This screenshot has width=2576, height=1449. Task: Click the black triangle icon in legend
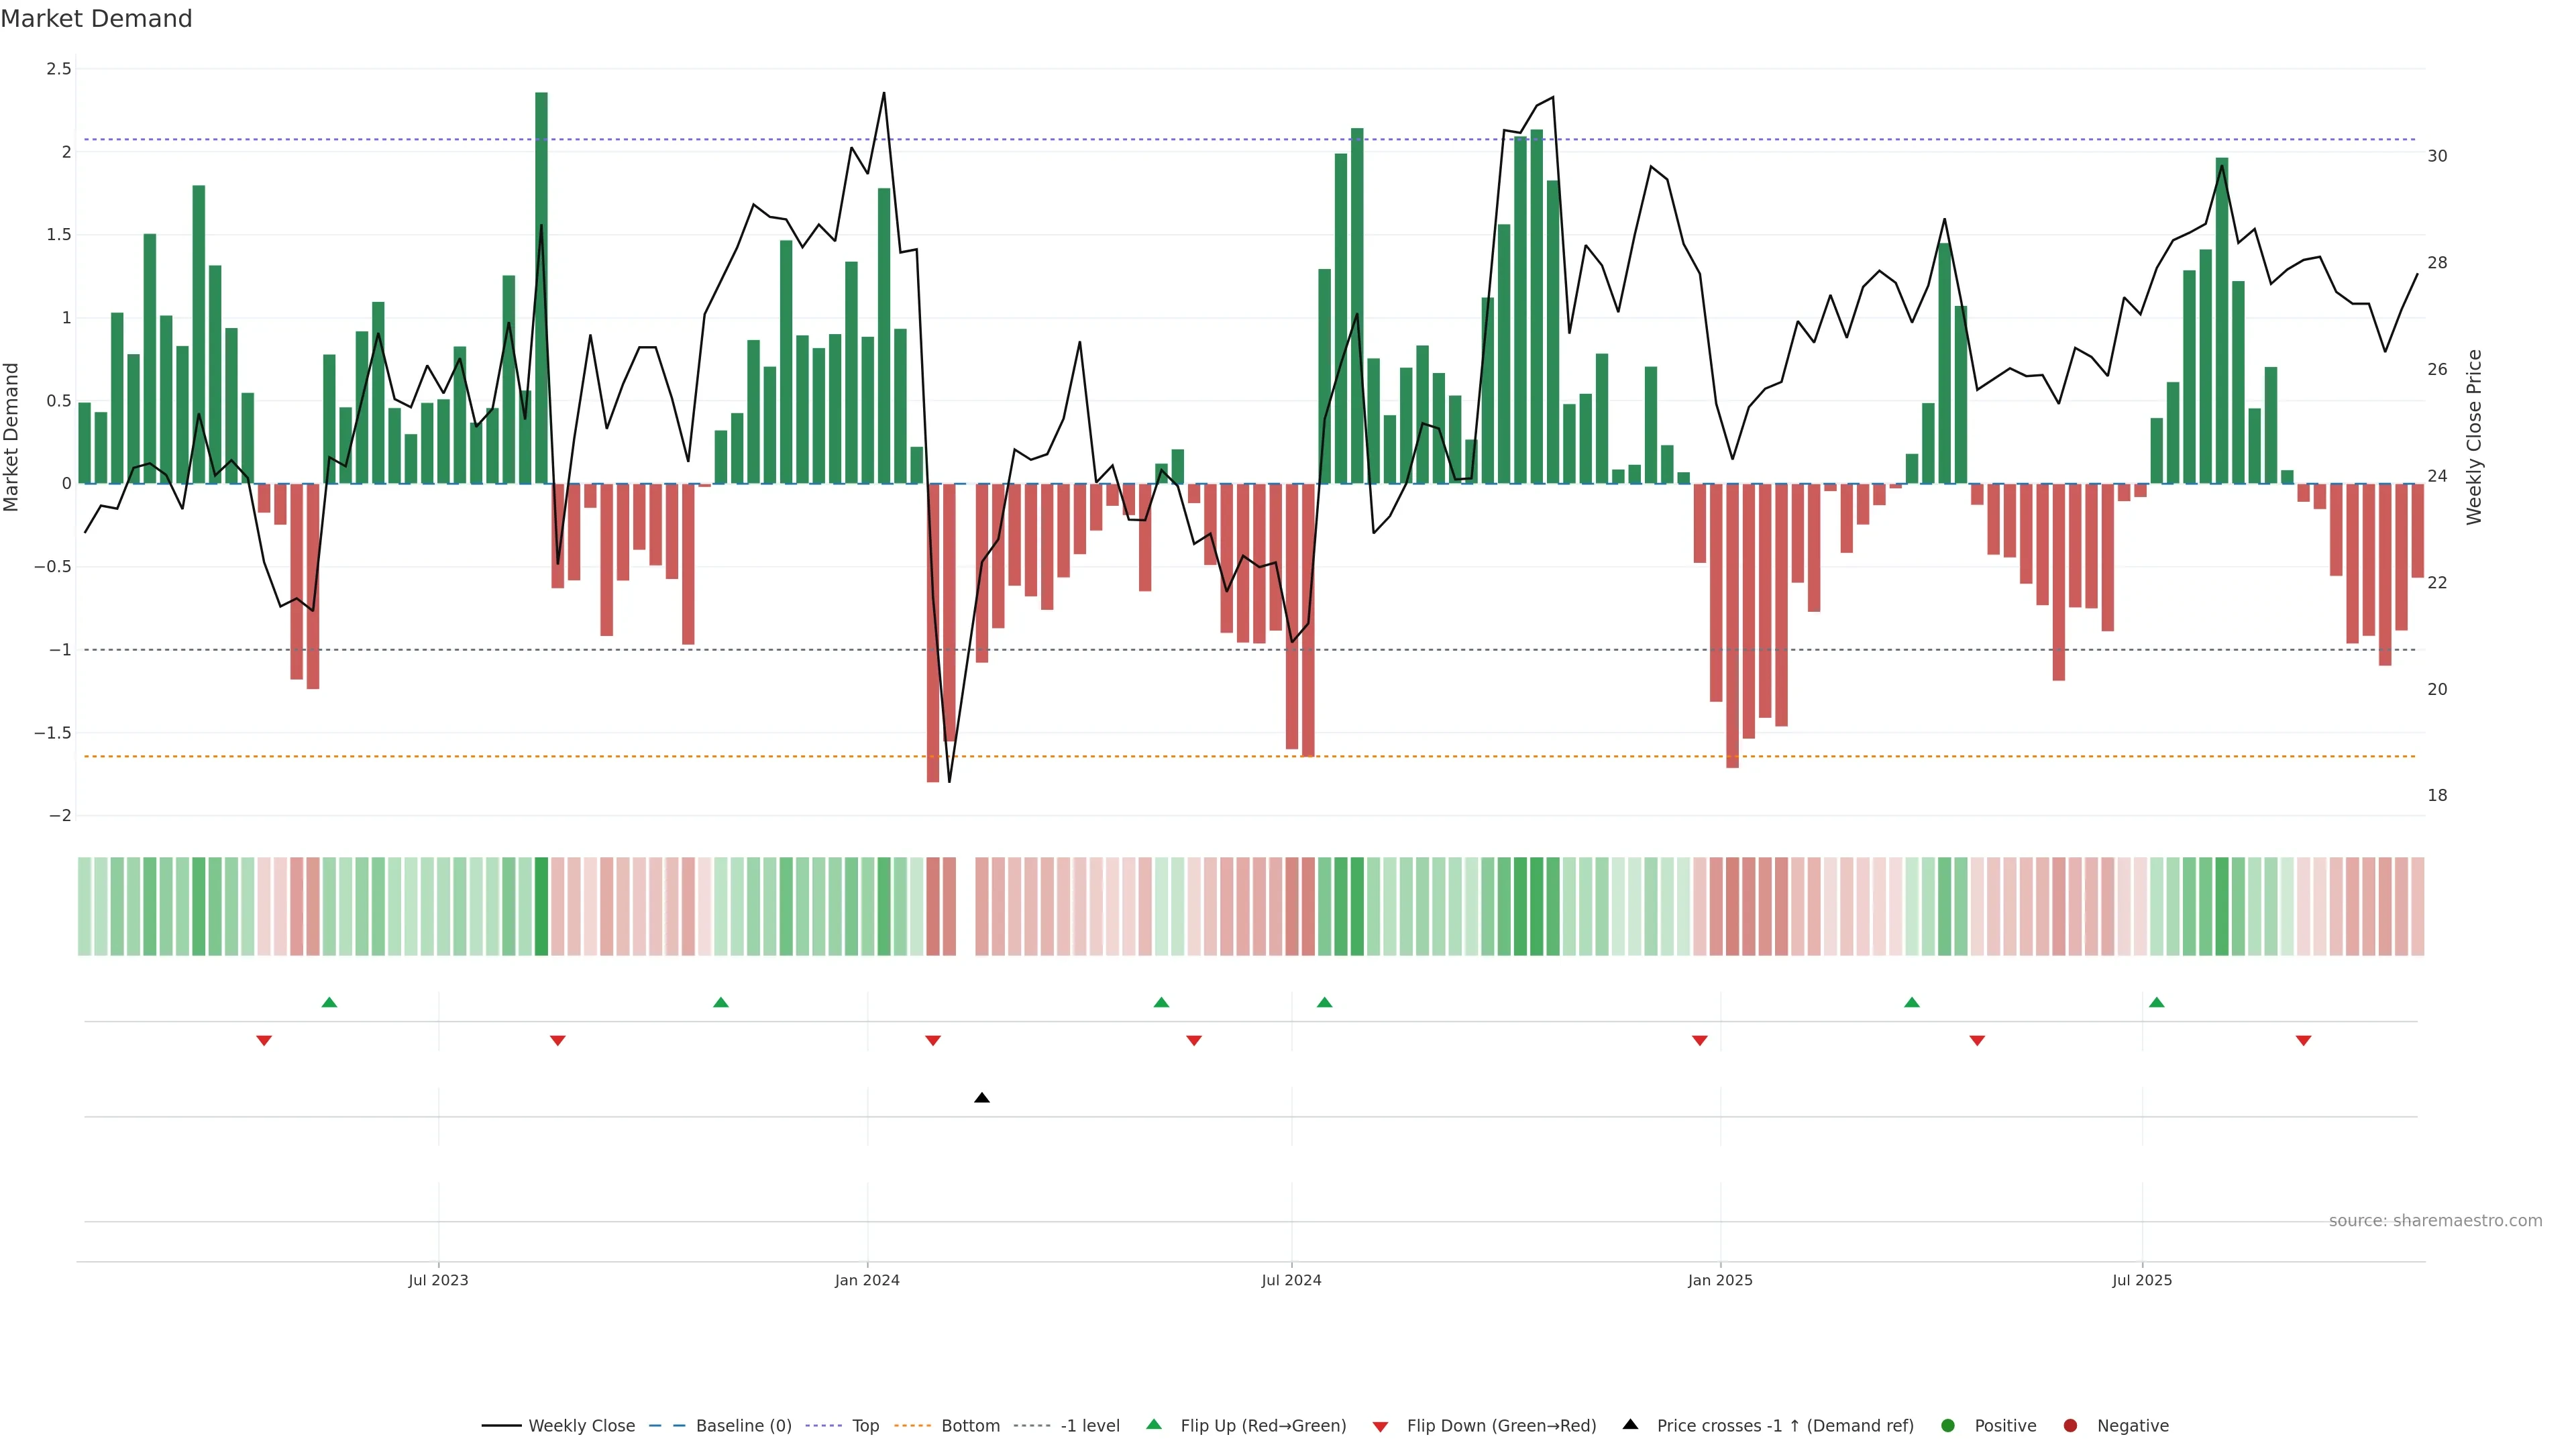1630,1425
